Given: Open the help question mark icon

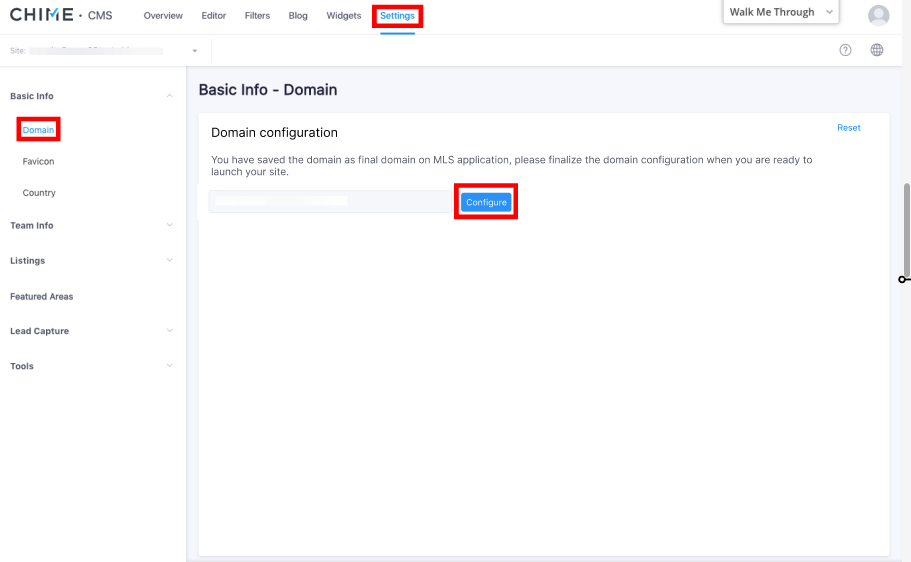Looking at the screenshot, I should click(x=845, y=50).
